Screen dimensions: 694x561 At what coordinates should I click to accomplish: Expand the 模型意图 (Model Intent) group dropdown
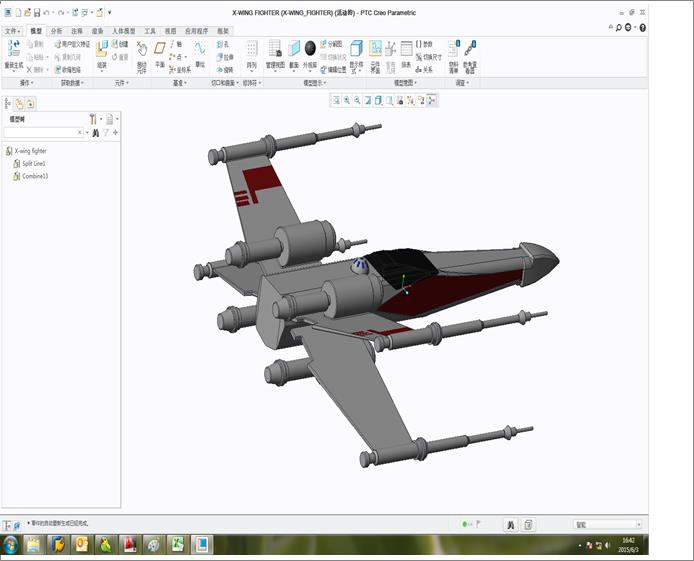click(x=405, y=83)
